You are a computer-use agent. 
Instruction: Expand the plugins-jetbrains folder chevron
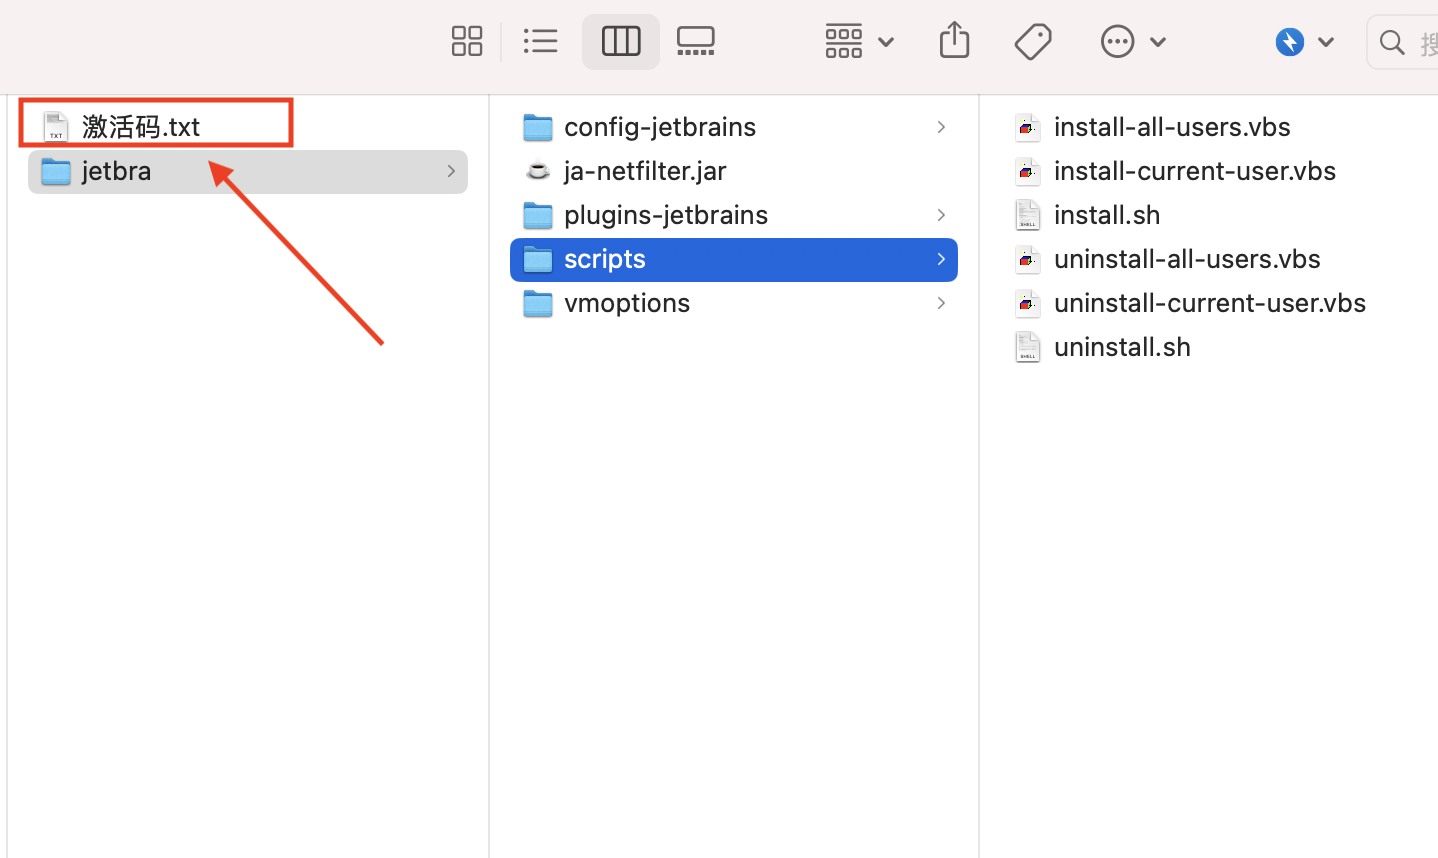pyautogui.click(x=941, y=215)
